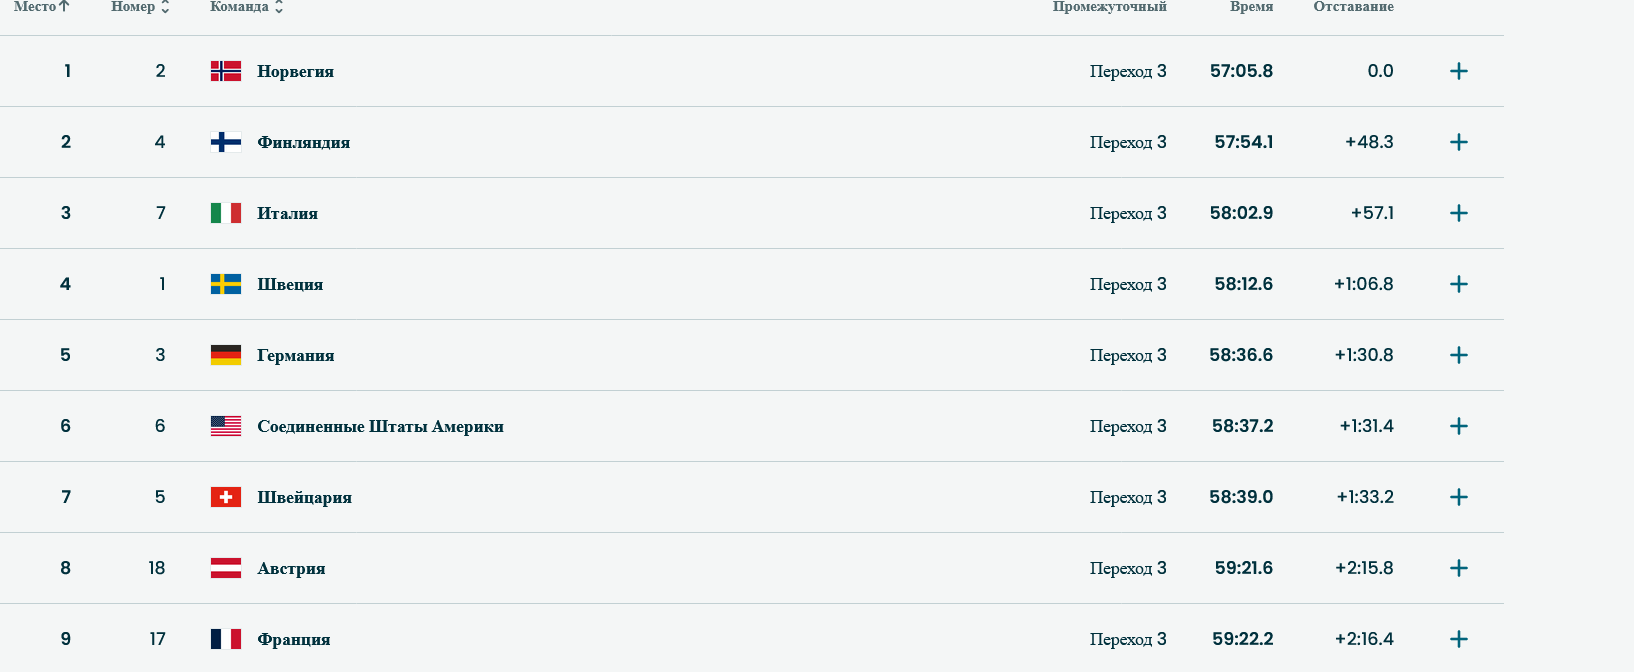
Task: Click the Norway flag icon
Action: click(225, 71)
